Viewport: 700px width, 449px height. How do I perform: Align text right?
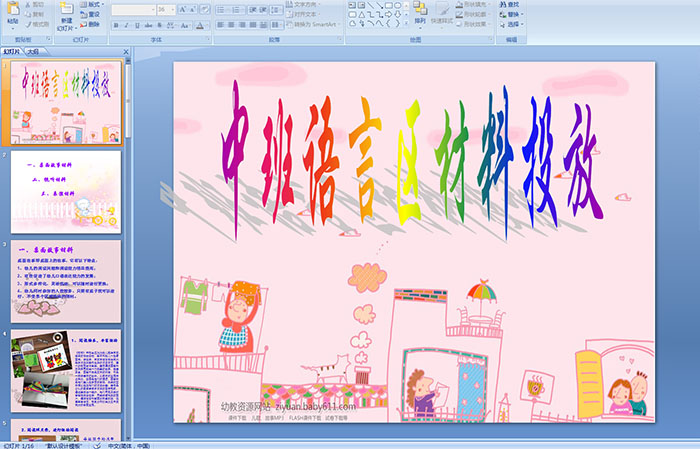pyautogui.click(x=242, y=25)
